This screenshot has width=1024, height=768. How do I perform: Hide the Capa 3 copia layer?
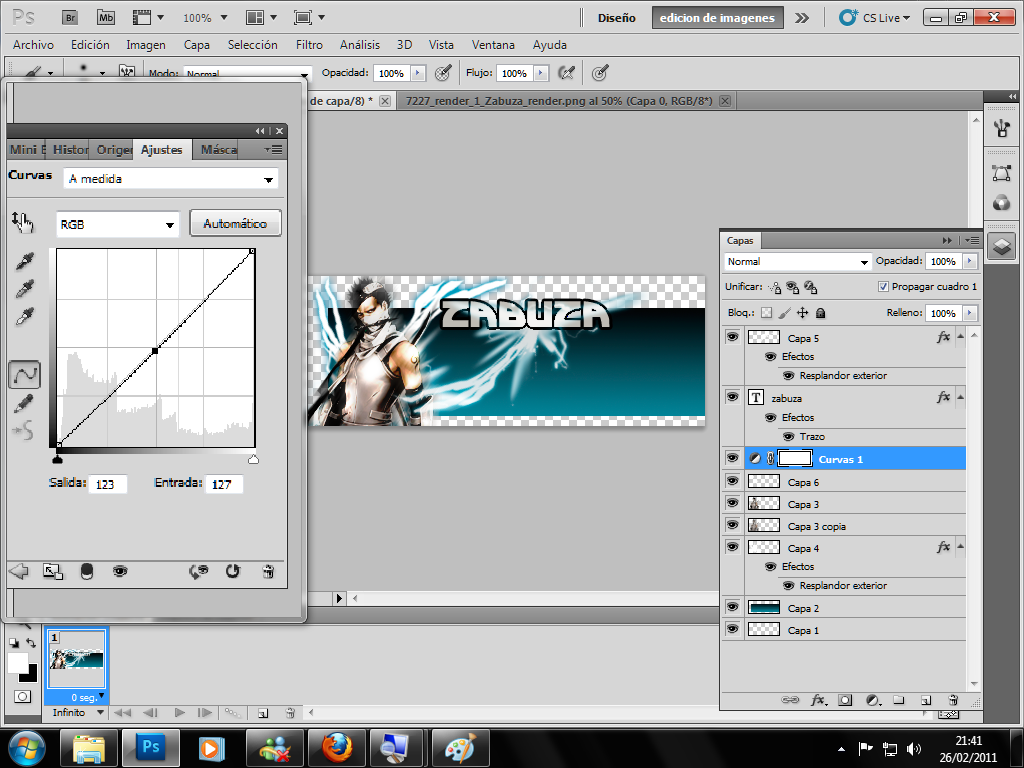pyautogui.click(x=733, y=525)
